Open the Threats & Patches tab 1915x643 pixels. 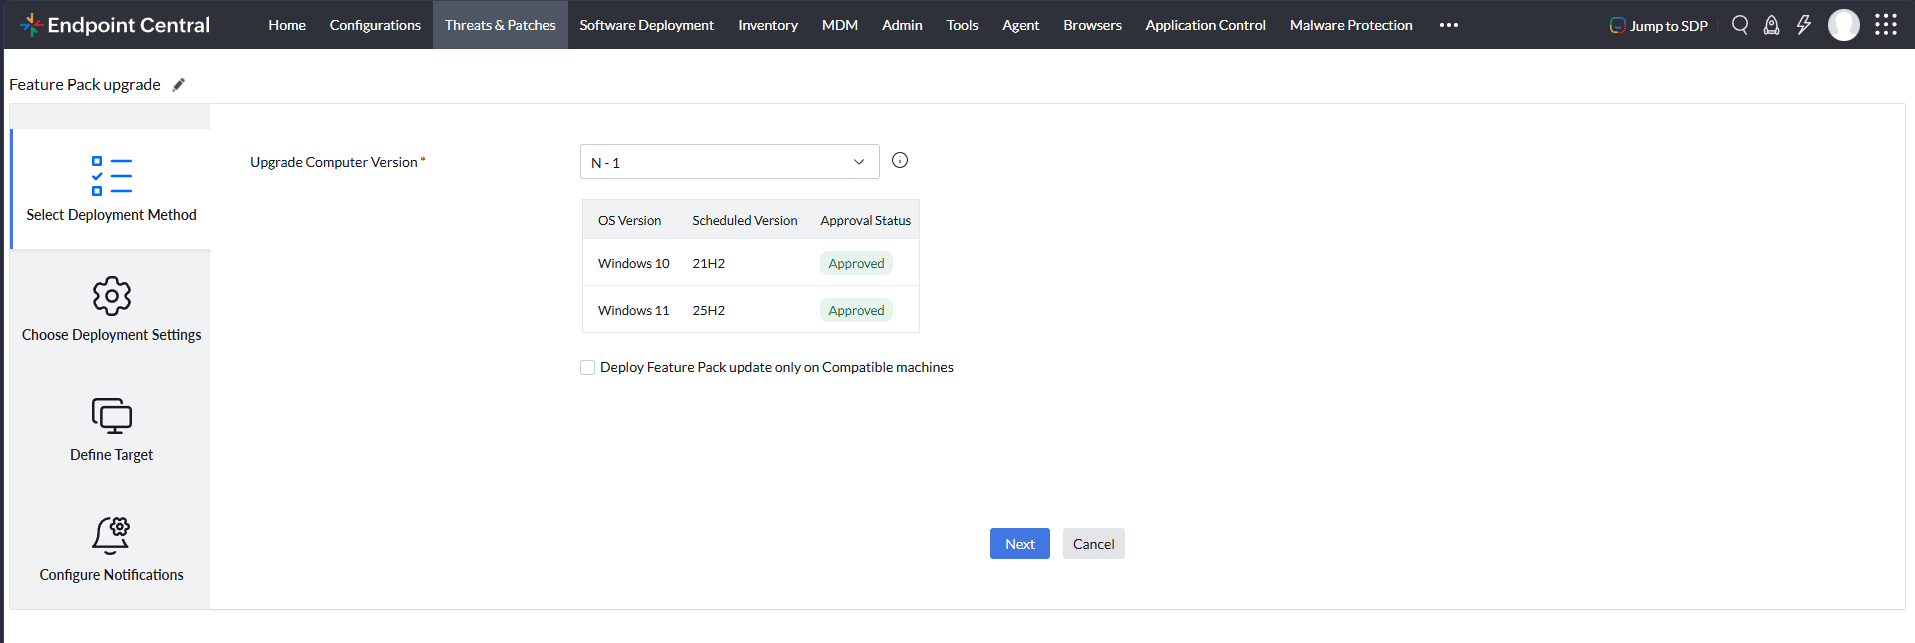[500, 25]
